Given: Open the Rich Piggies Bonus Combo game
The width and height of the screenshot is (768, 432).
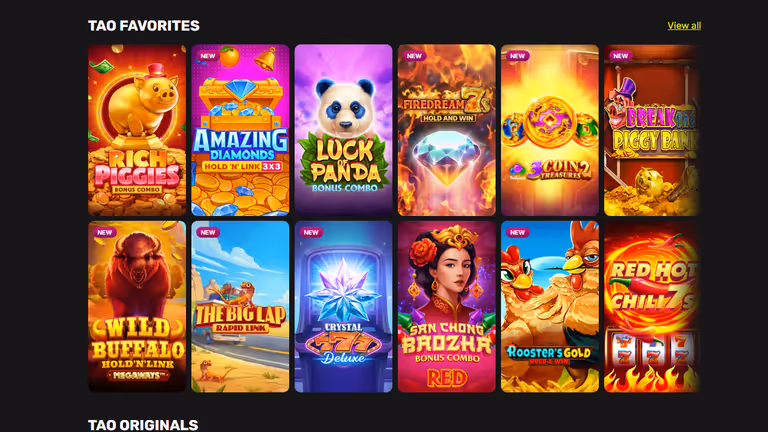Looking at the screenshot, I should [x=137, y=130].
